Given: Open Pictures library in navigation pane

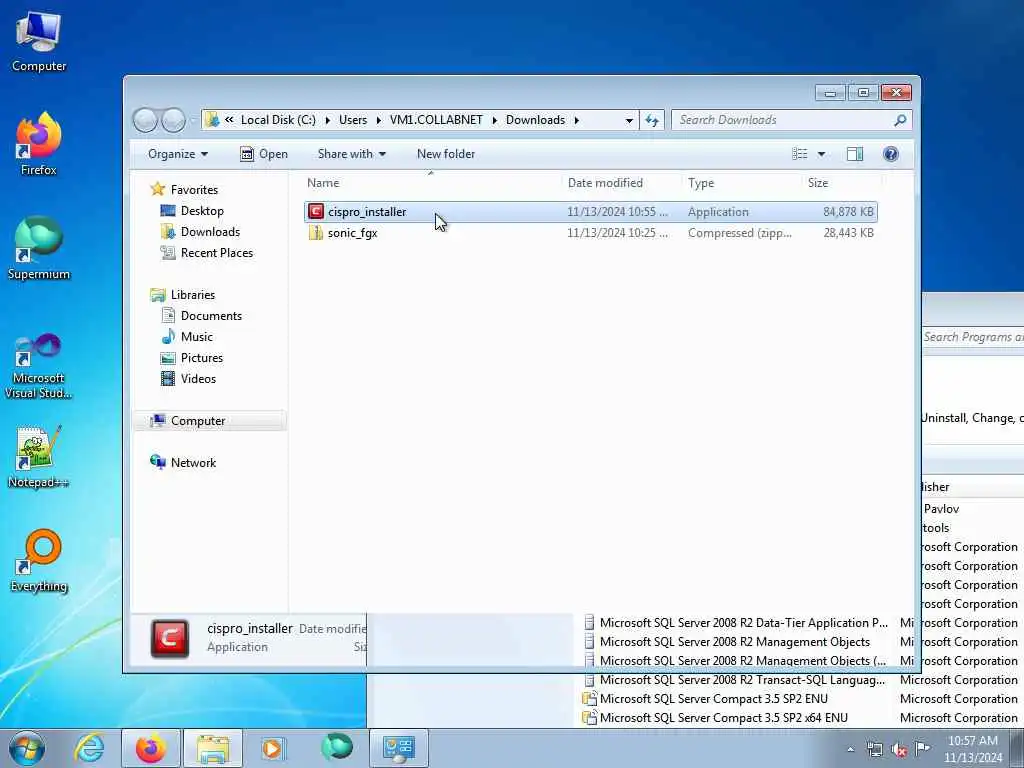Looking at the screenshot, I should tap(202, 357).
